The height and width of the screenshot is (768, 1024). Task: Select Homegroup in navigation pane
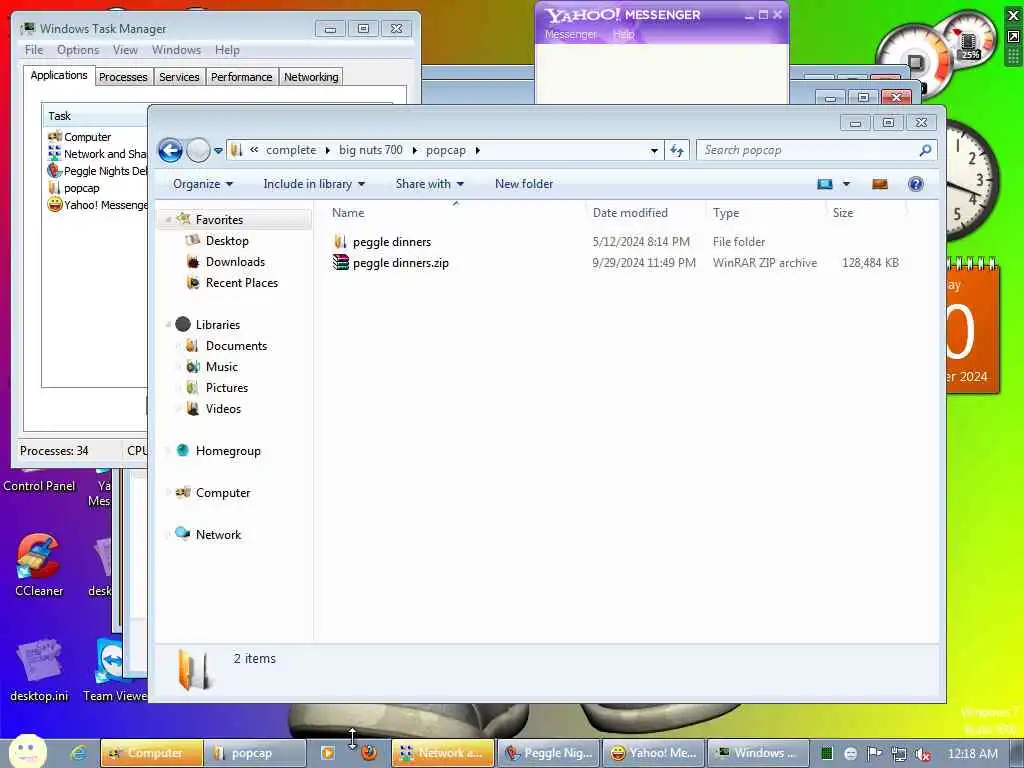pos(228,451)
